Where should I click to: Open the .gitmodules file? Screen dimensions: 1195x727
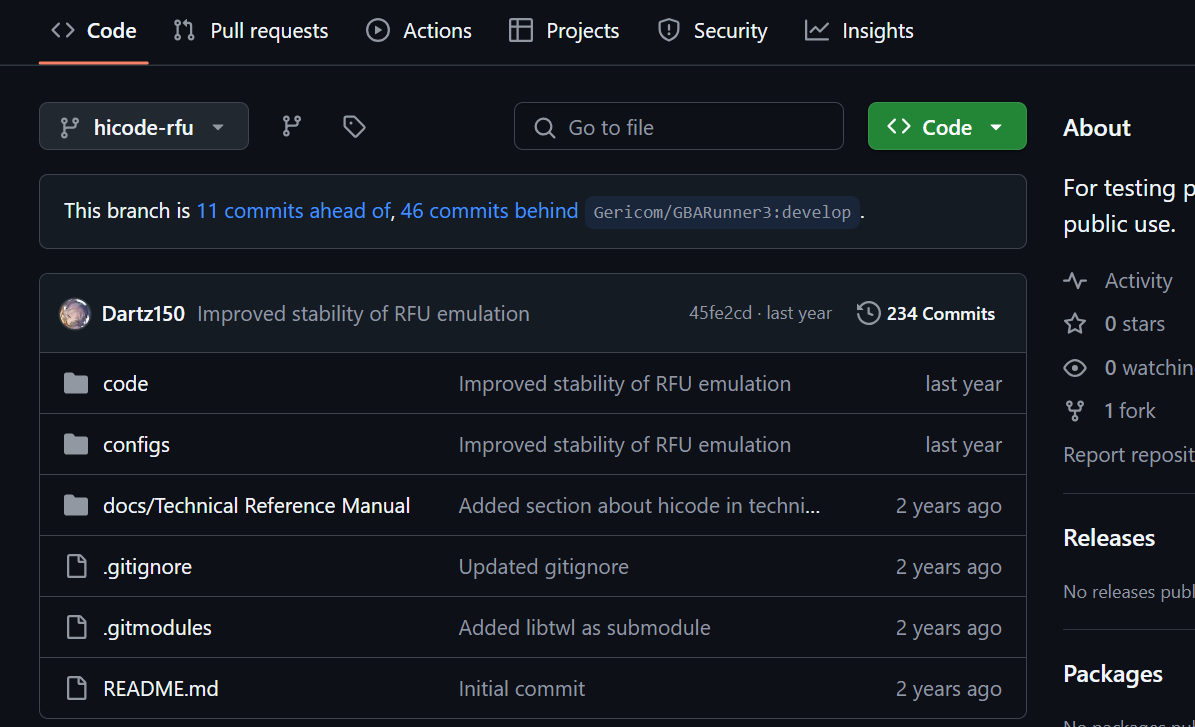(x=157, y=627)
